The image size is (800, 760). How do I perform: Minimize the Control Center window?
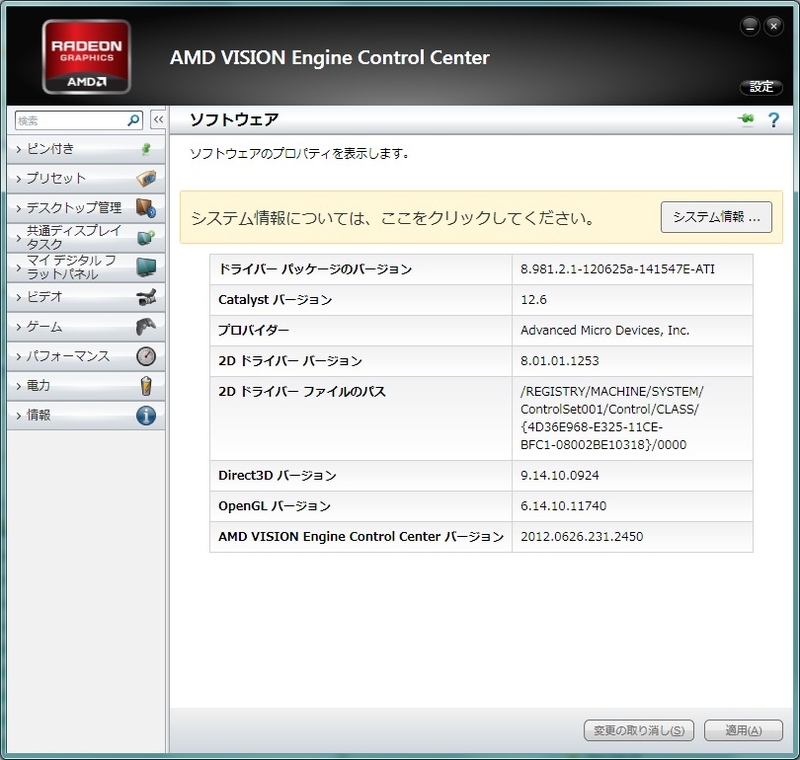pyautogui.click(x=750, y=27)
